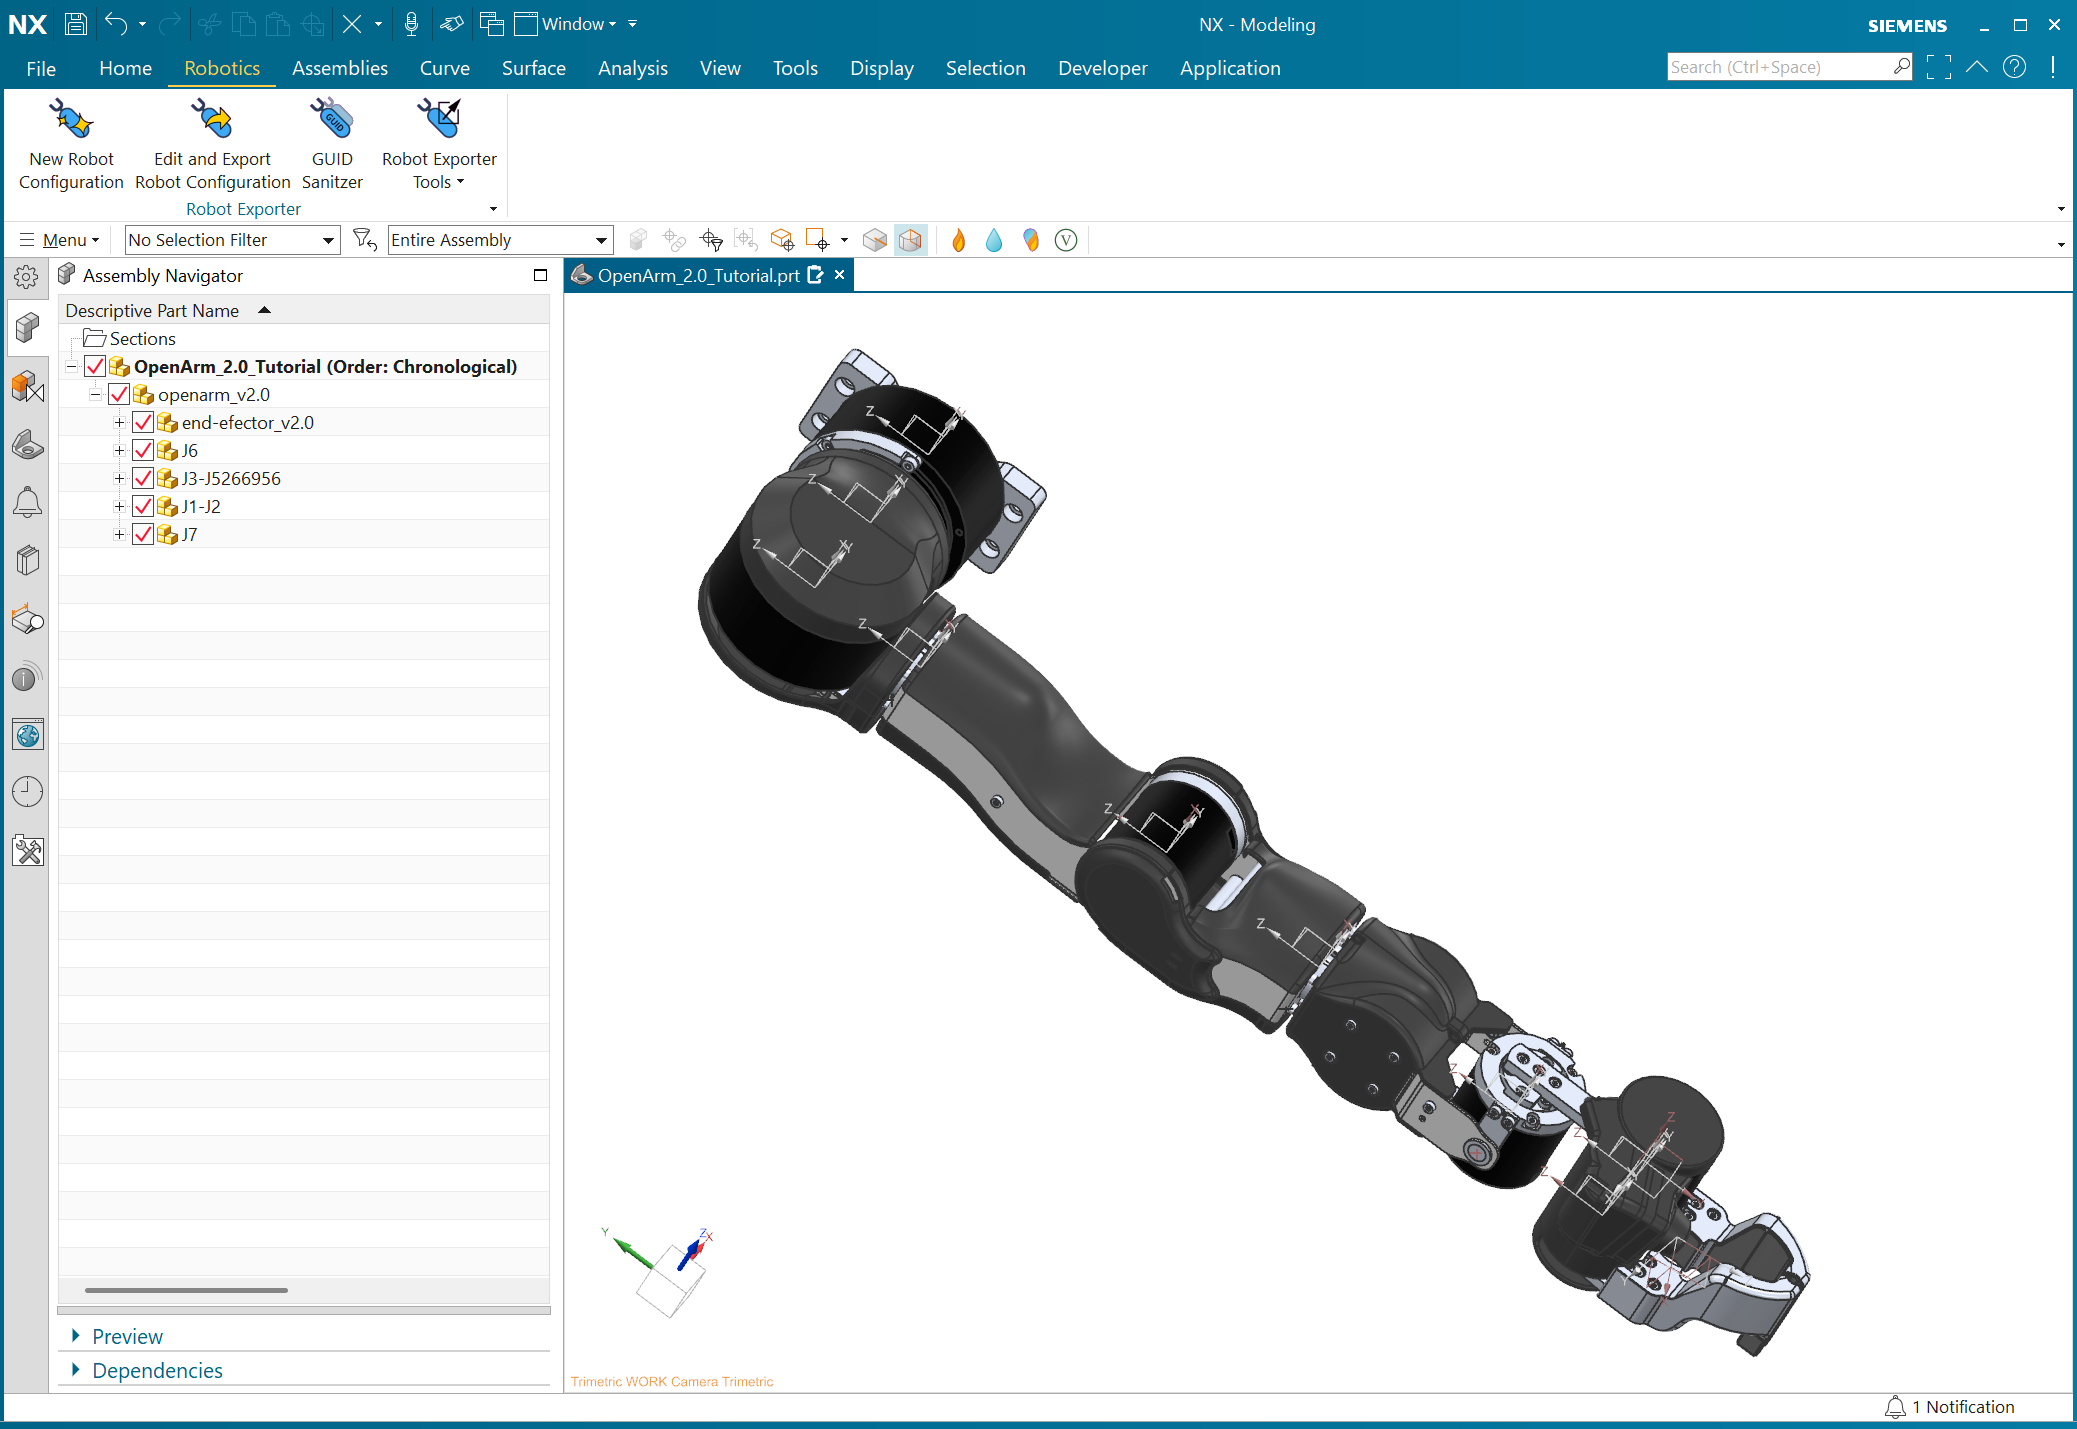The width and height of the screenshot is (2077, 1429).
Task: Switch to the Assemblies ribbon tab
Action: (x=340, y=68)
